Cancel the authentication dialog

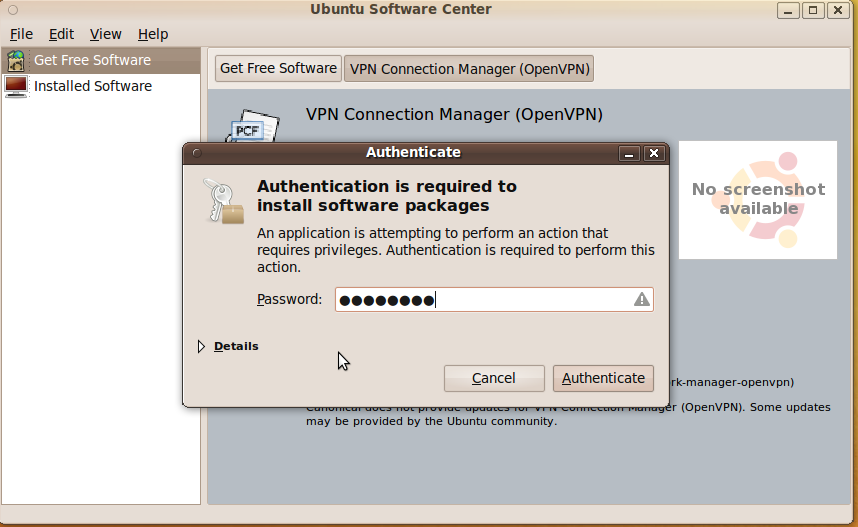pyautogui.click(x=494, y=378)
